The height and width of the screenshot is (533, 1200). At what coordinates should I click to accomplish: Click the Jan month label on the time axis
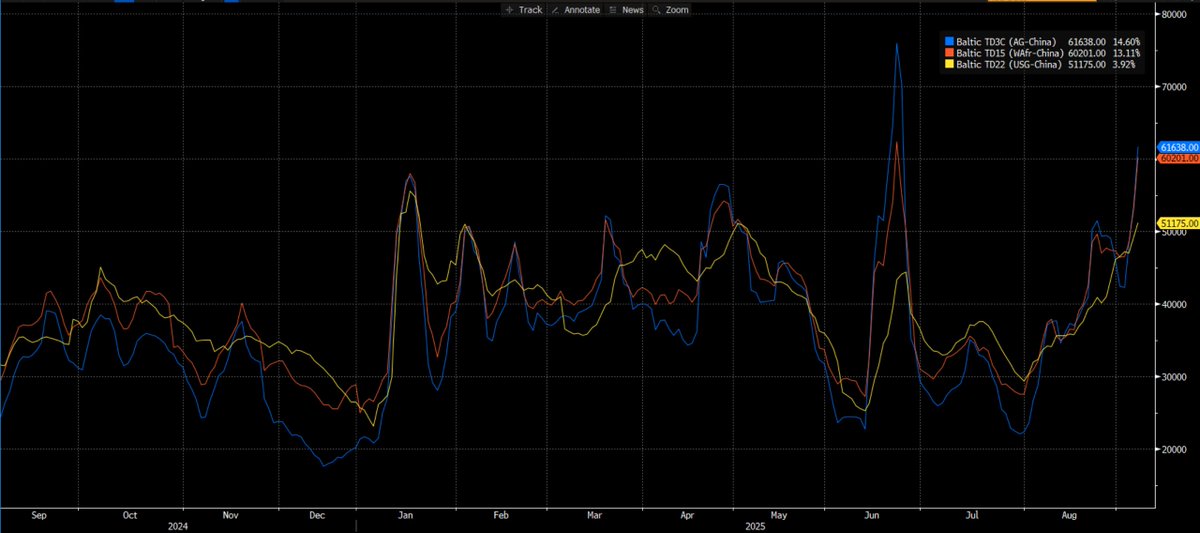pos(406,515)
